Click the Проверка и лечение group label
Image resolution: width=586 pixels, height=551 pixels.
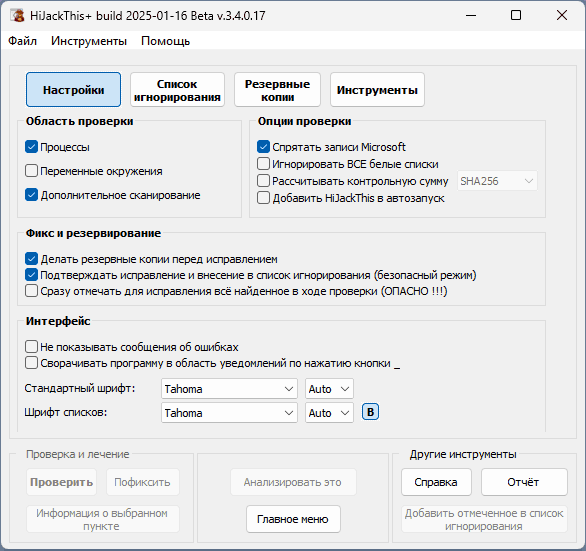78,454
